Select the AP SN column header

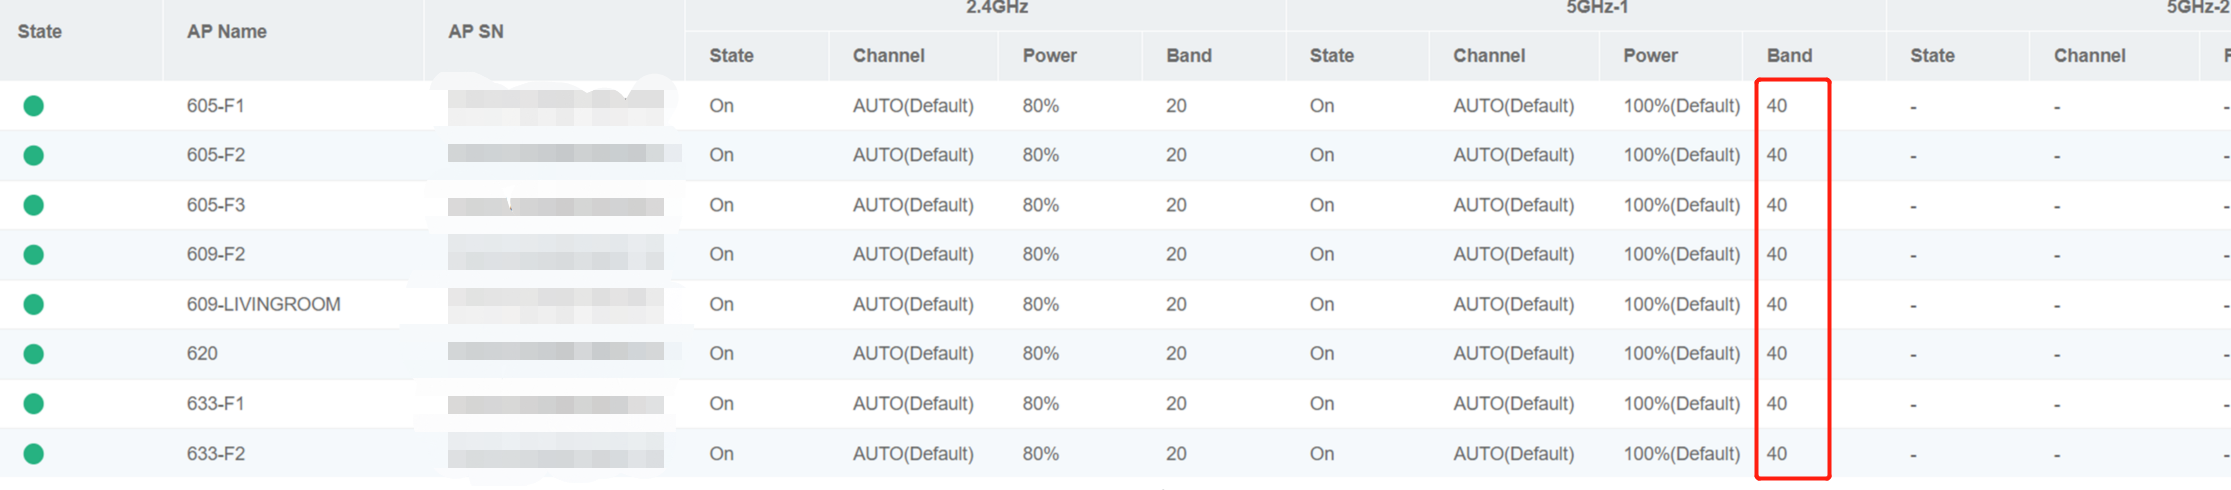(x=476, y=32)
